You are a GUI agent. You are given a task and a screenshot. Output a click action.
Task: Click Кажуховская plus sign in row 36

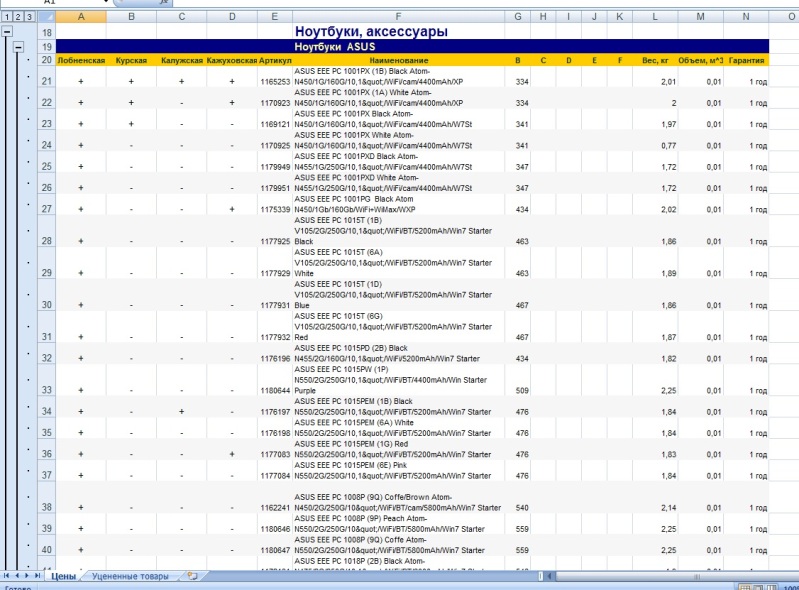click(x=232, y=454)
